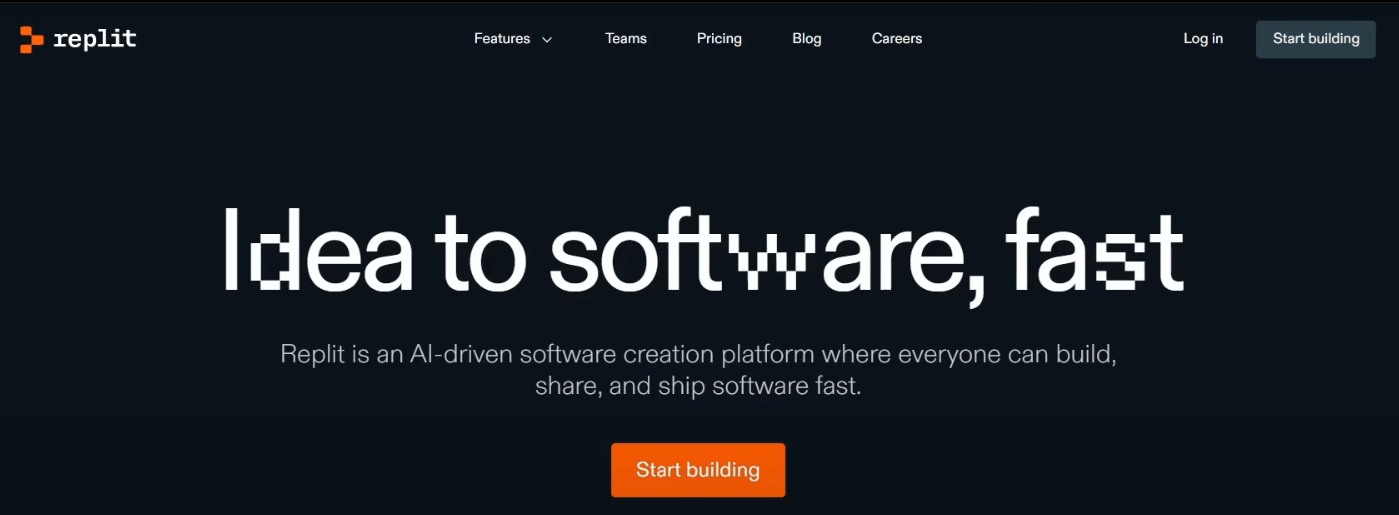
Task: Click the Log in link
Action: point(1203,39)
